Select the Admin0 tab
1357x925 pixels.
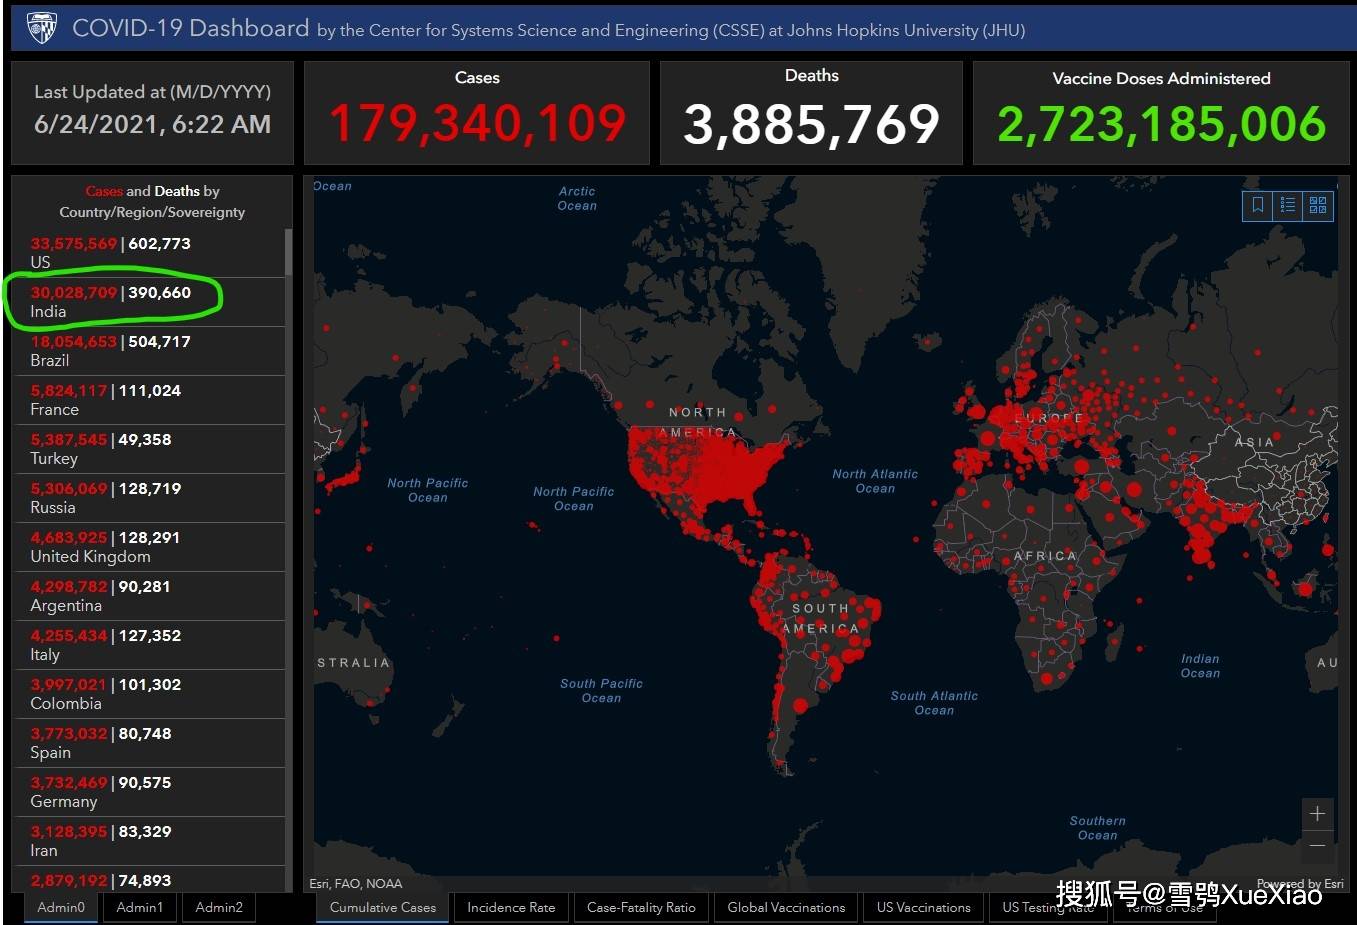click(61, 907)
